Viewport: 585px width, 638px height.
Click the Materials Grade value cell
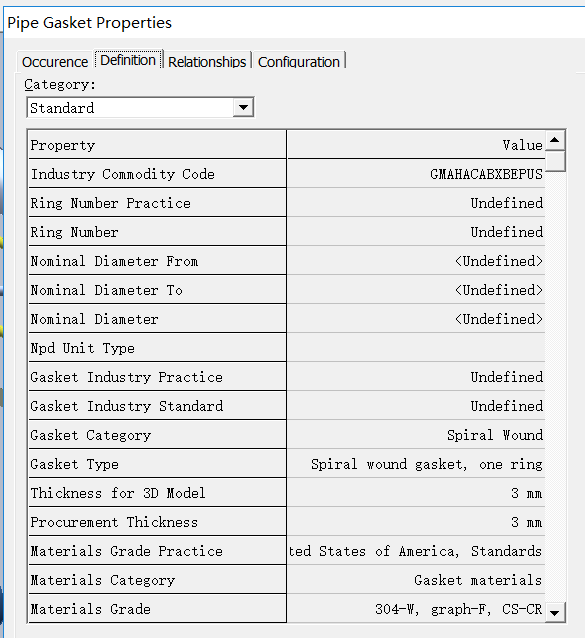click(x=416, y=609)
